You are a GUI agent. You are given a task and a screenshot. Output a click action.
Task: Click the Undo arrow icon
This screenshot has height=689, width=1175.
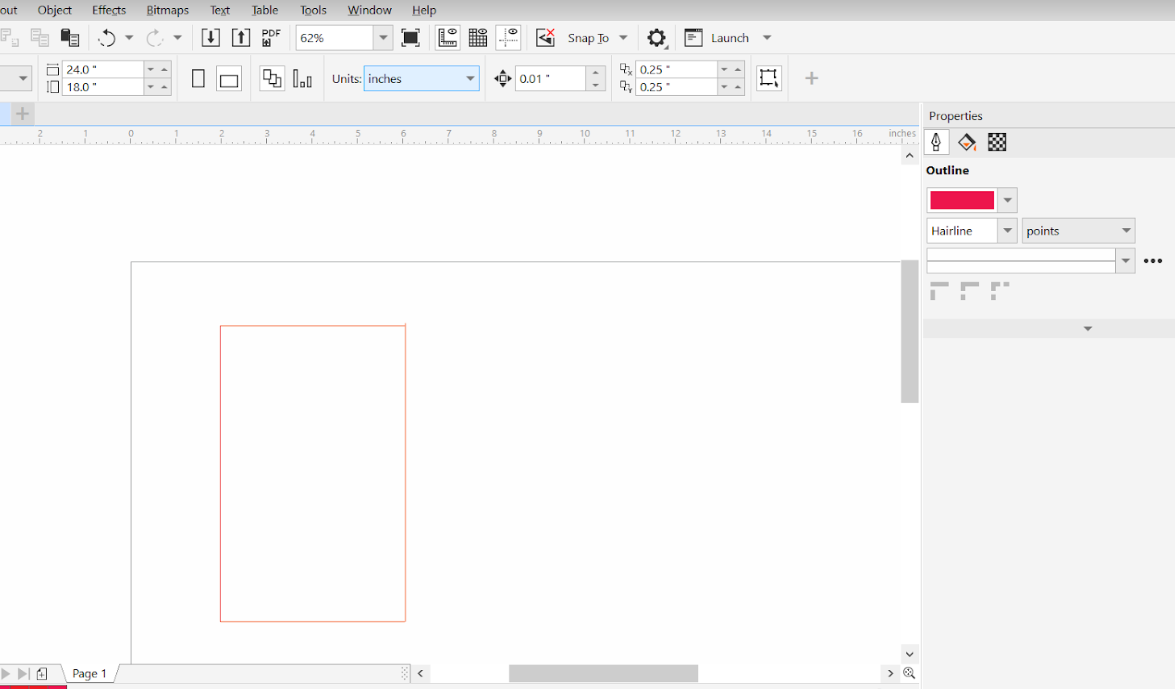point(107,37)
